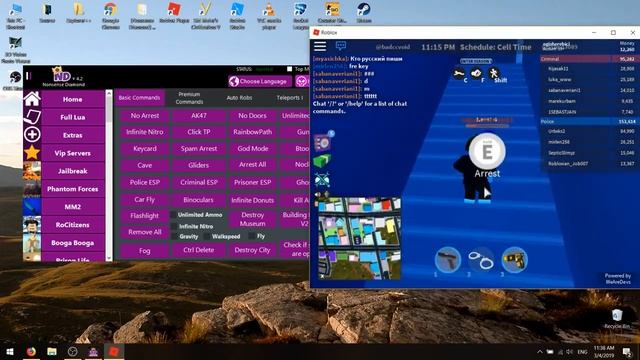Screen dimensions: 640x360
Task: Check the Infinite Nitro checkbox
Action: [174, 226]
